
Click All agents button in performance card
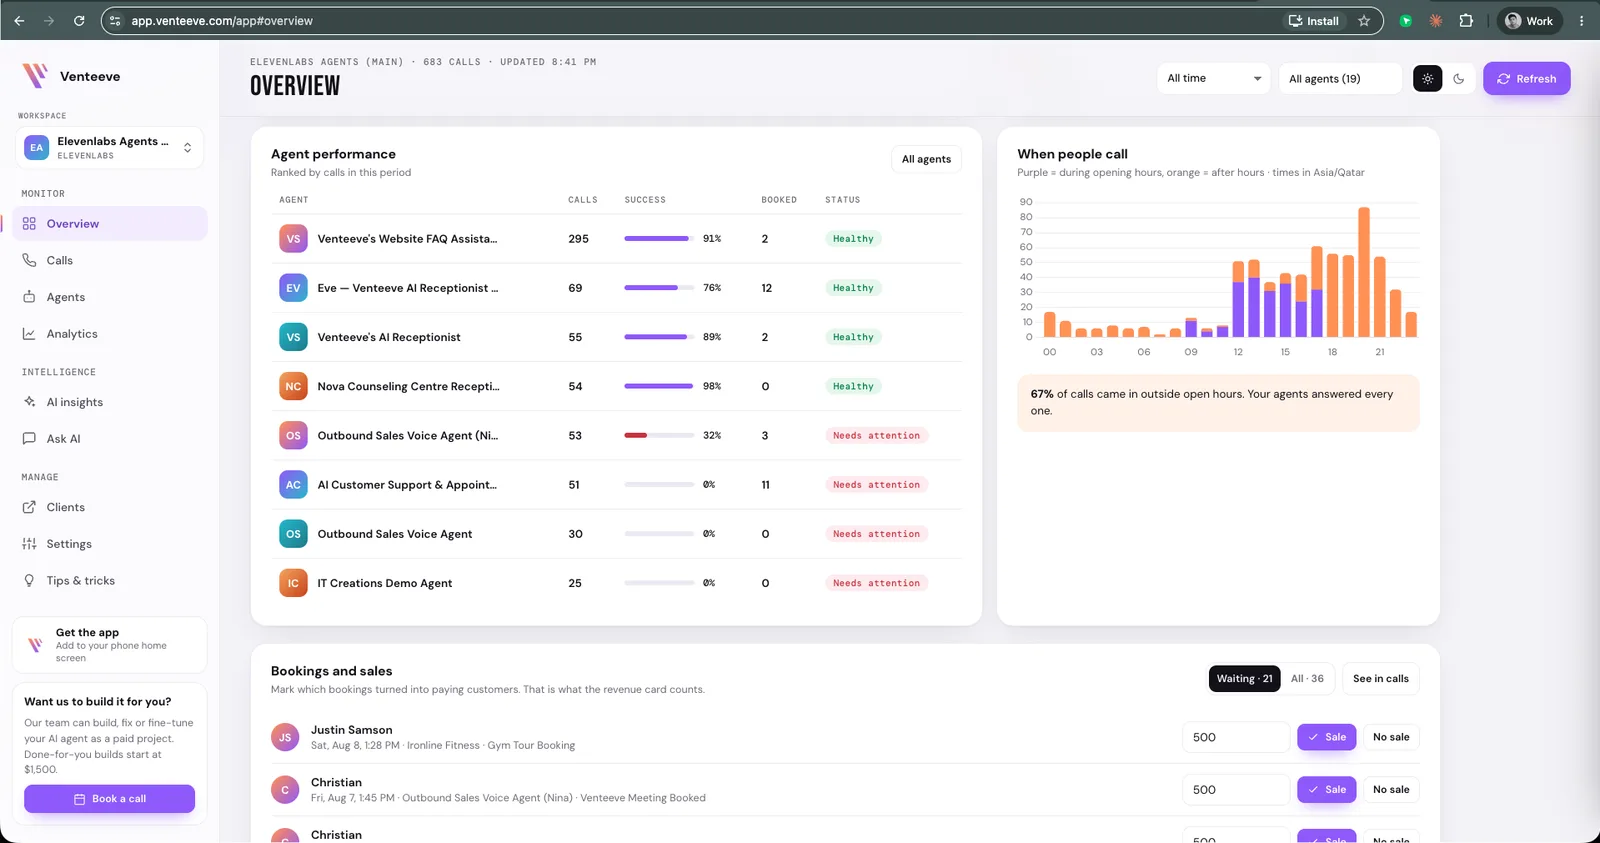926,159
